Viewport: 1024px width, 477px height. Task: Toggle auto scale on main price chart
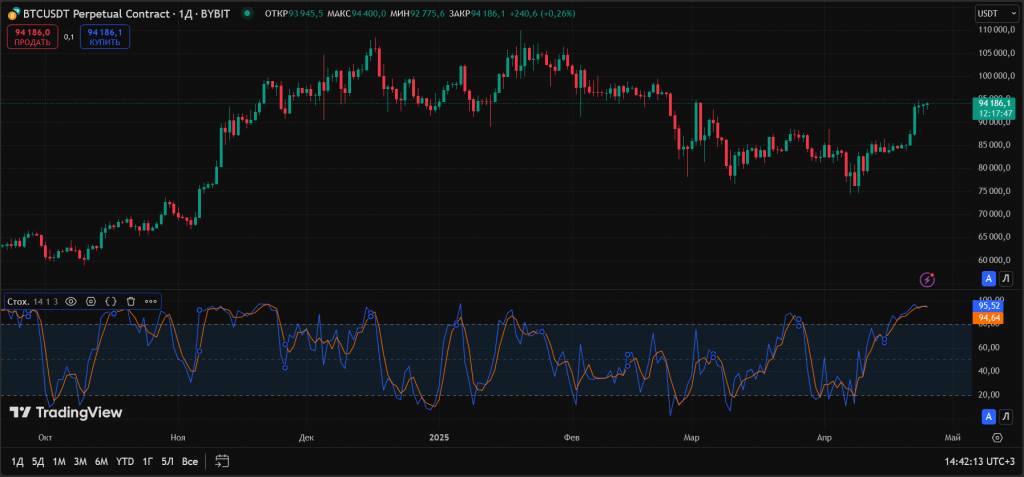[989, 278]
